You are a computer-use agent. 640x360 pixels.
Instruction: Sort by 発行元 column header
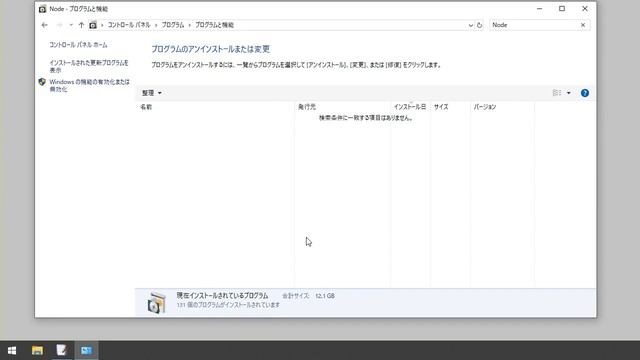342,107
